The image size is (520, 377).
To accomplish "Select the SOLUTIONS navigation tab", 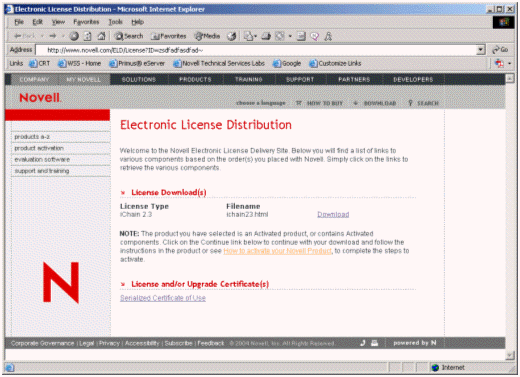I will tap(139, 79).
